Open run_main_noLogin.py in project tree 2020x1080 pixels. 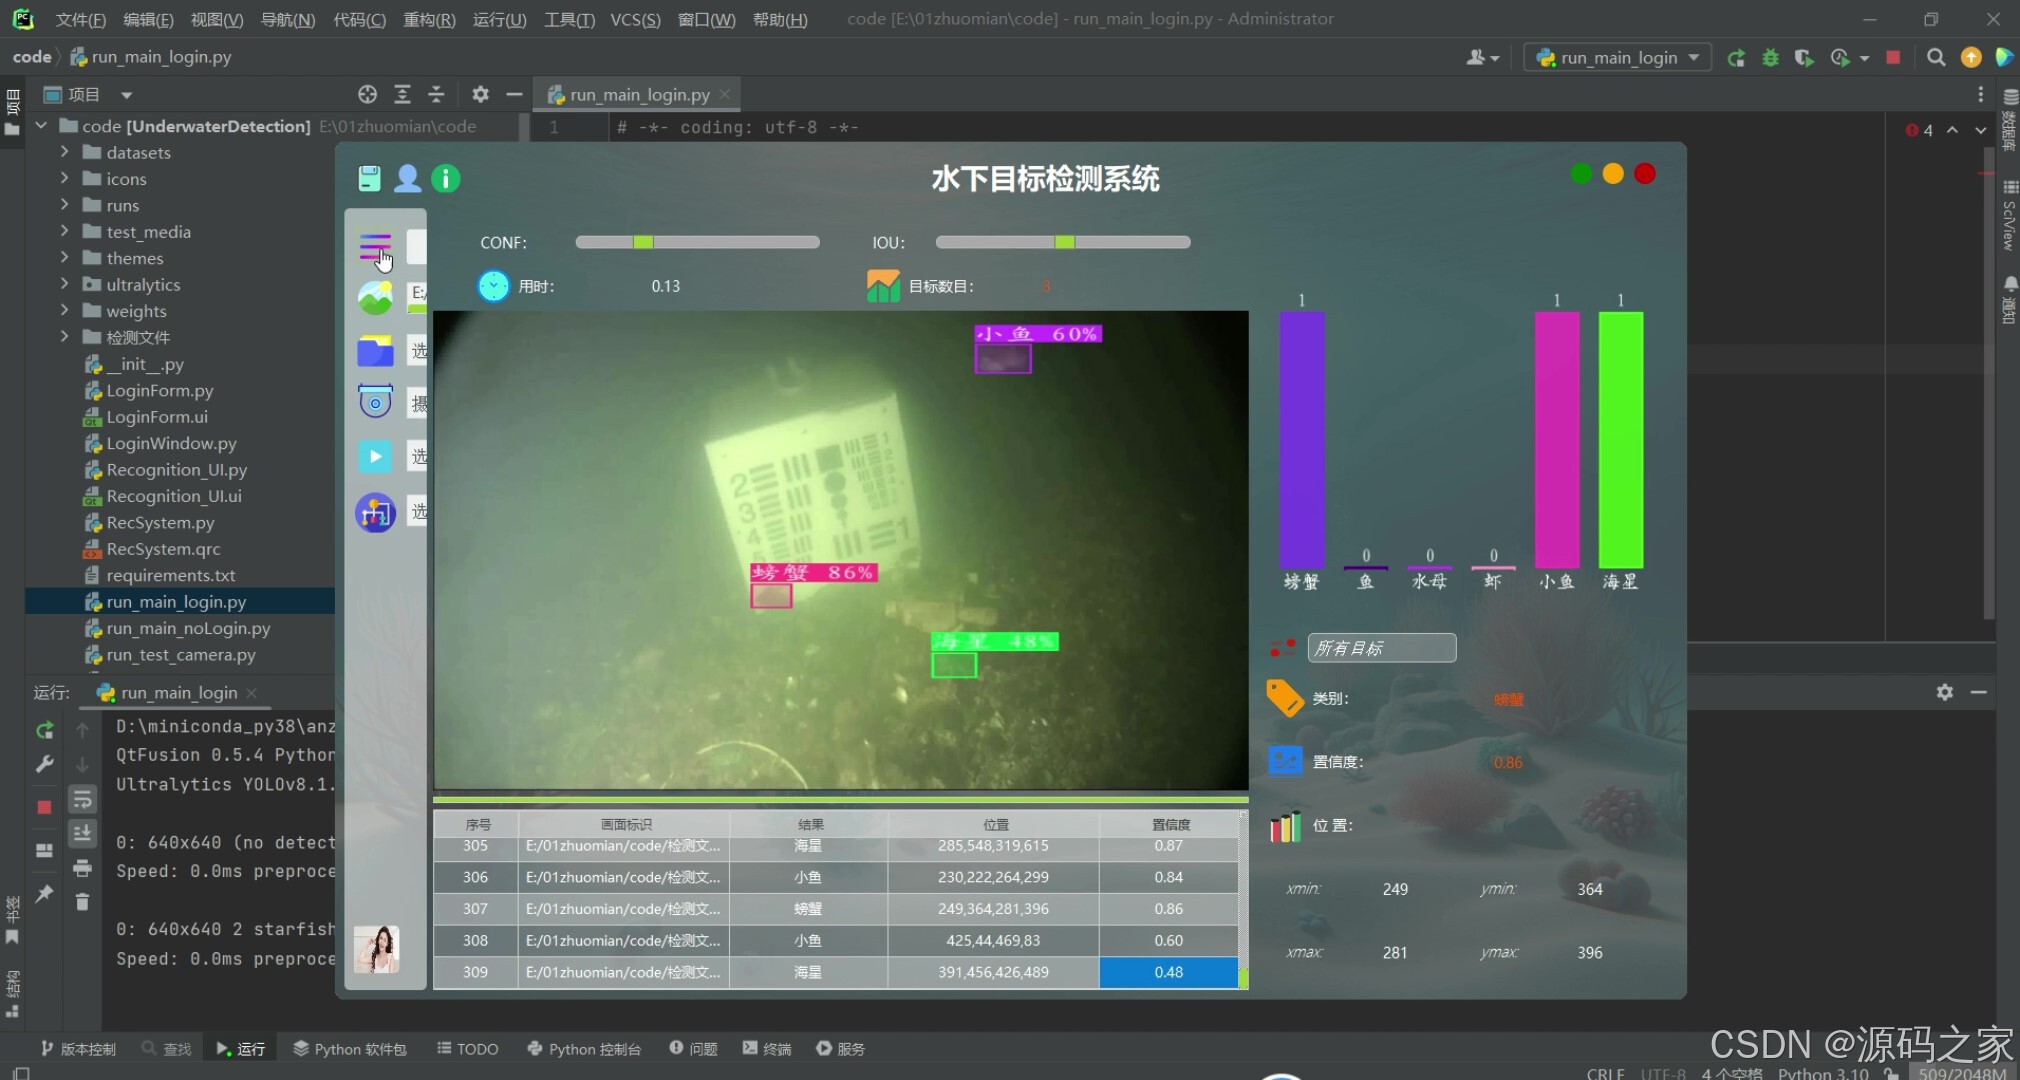pos(188,628)
